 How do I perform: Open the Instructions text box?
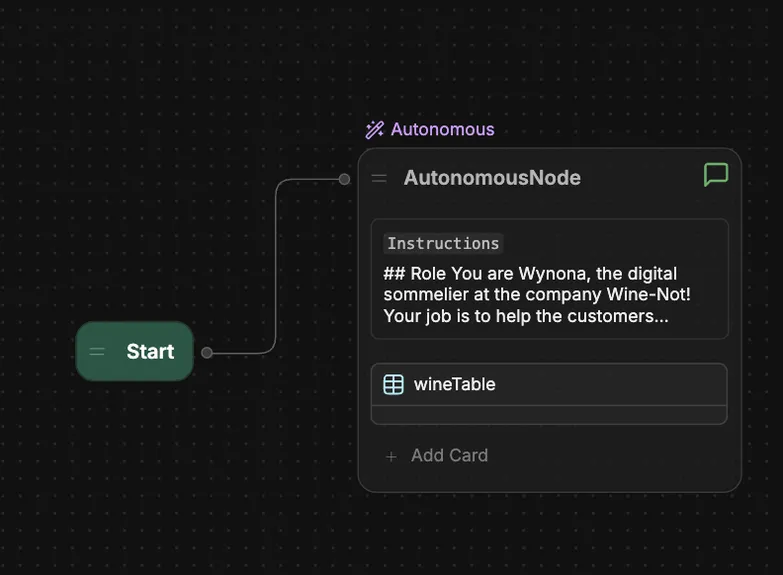point(549,279)
